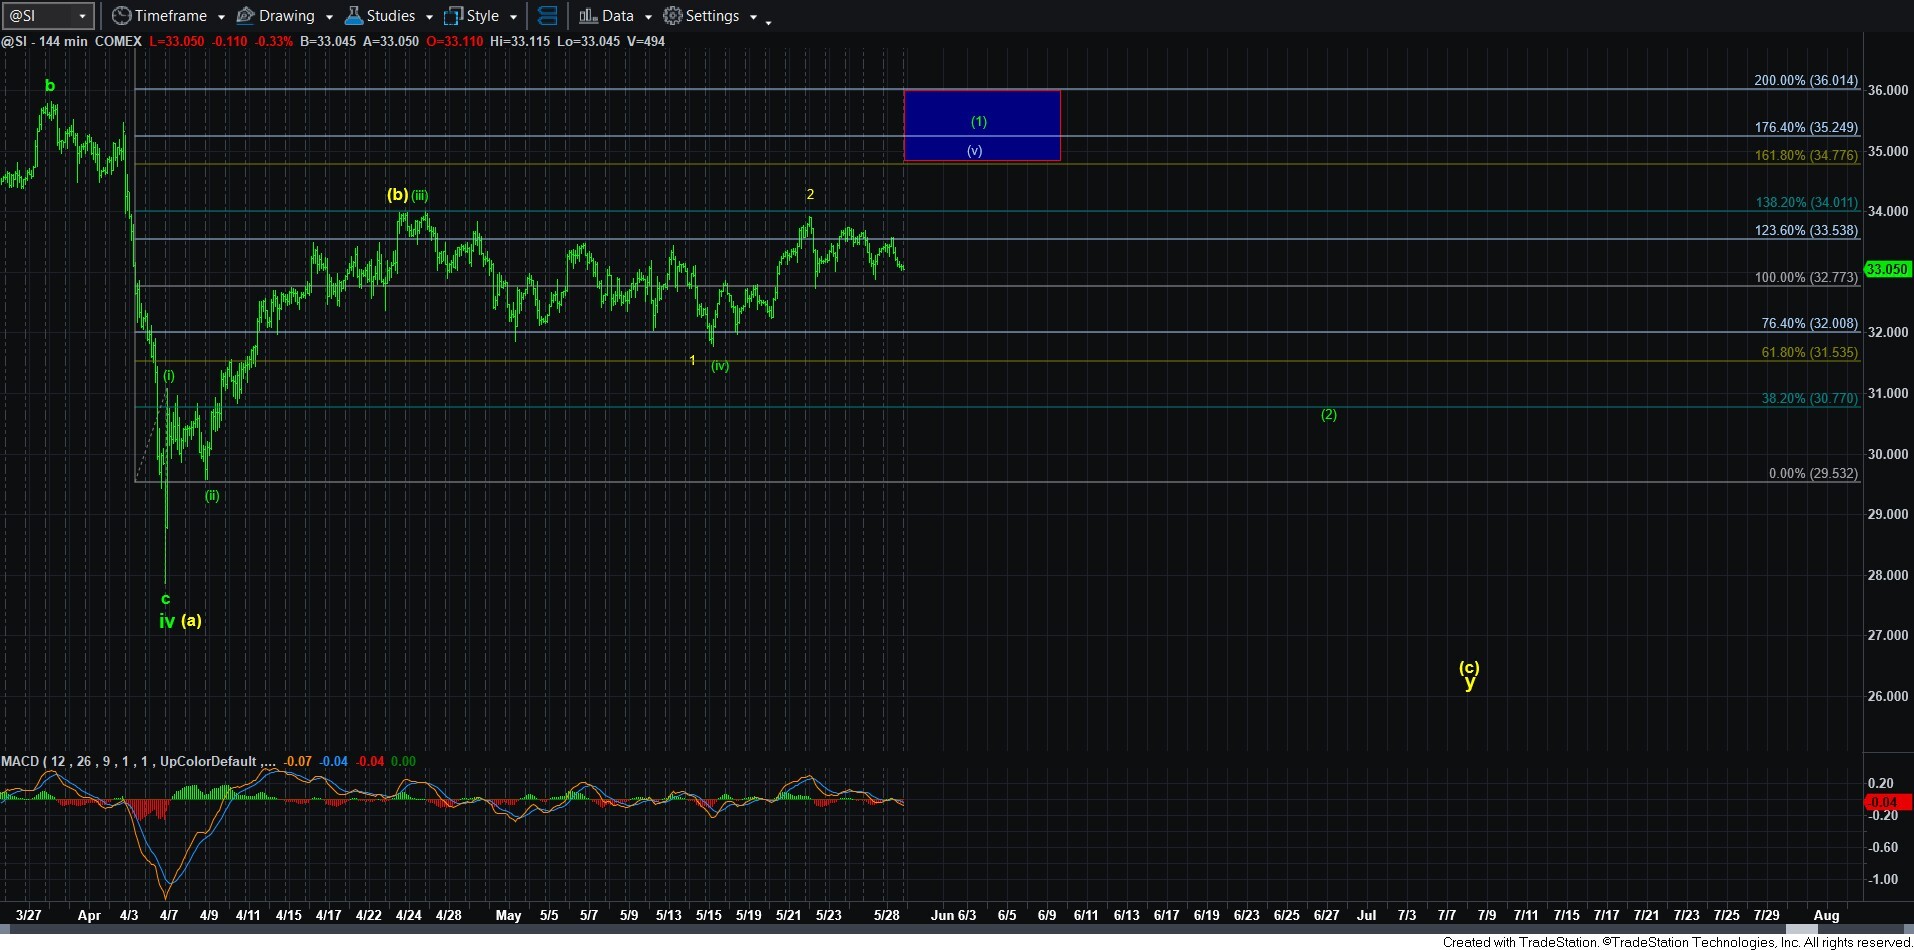The width and height of the screenshot is (1914, 950).
Task: Click the yellow (a) wave label
Action: (191, 620)
